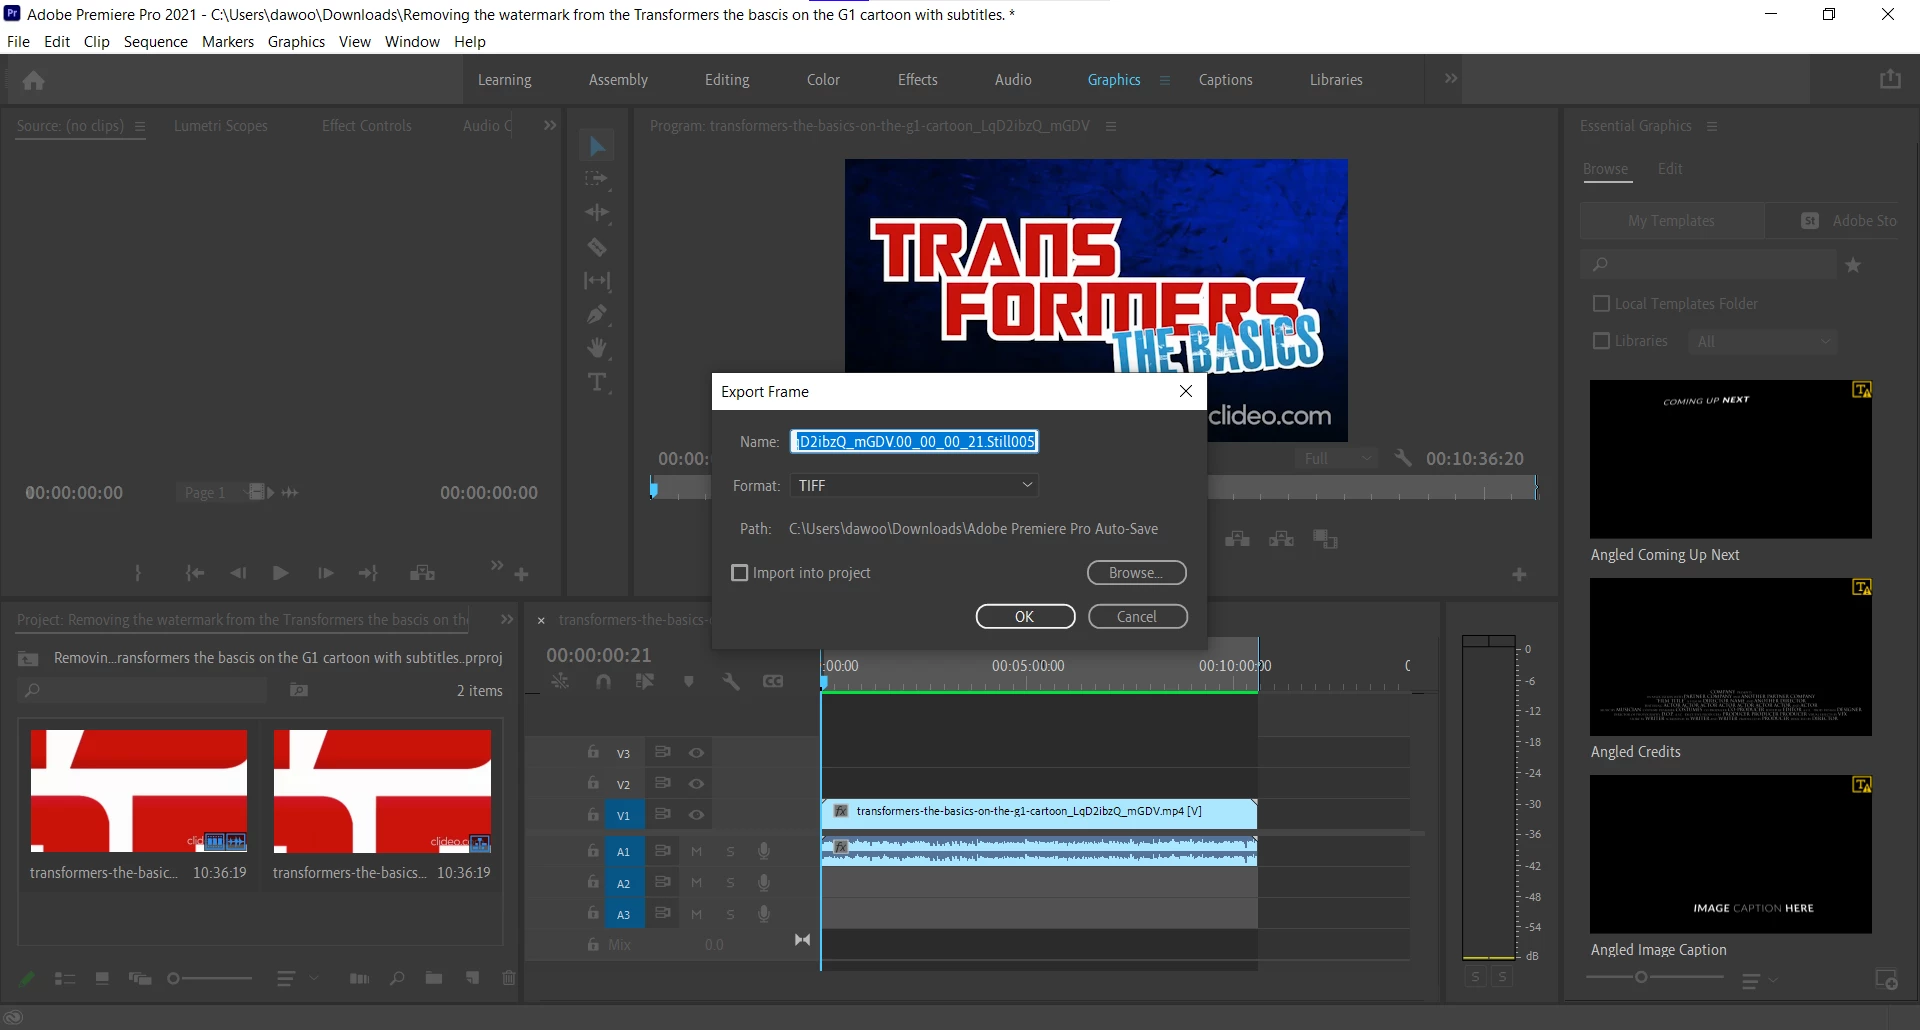This screenshot has width=1920, height=1030.
Task: Click the Project panel new bin icon
Action: 433,978
